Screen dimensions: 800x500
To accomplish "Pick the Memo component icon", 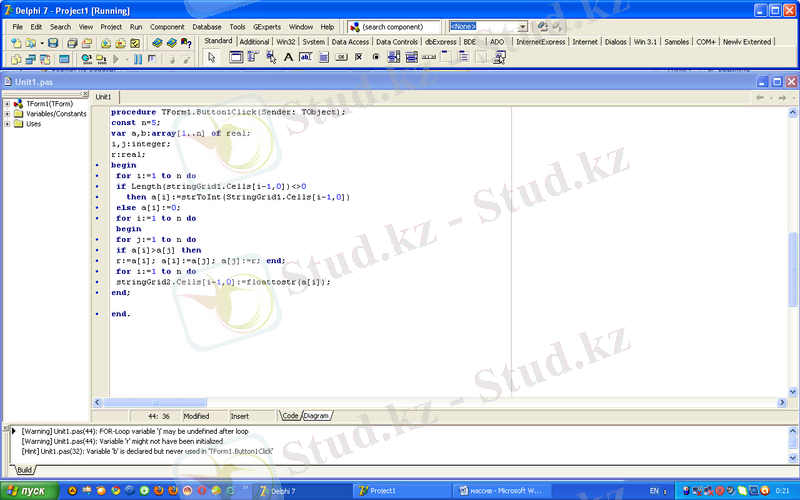I will coord(323,57).
